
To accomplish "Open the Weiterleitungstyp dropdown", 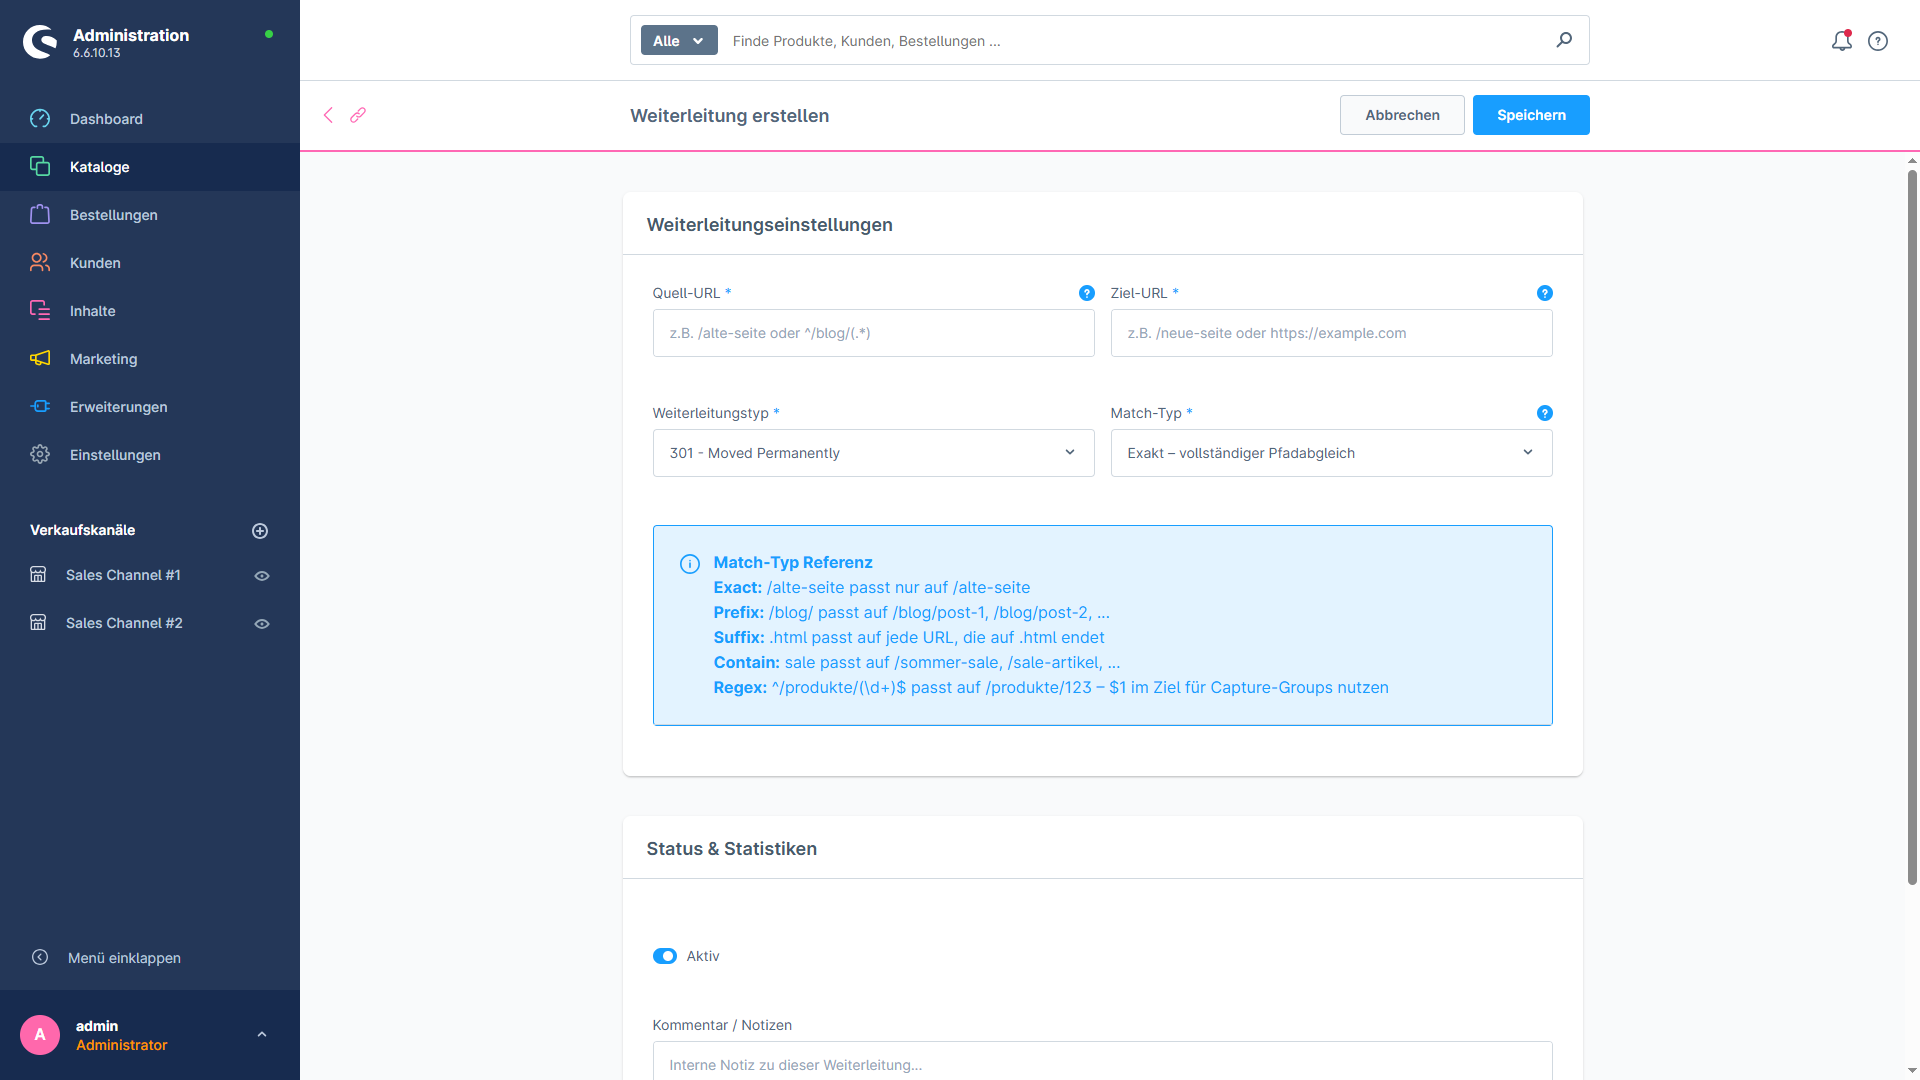I will 873,453.
